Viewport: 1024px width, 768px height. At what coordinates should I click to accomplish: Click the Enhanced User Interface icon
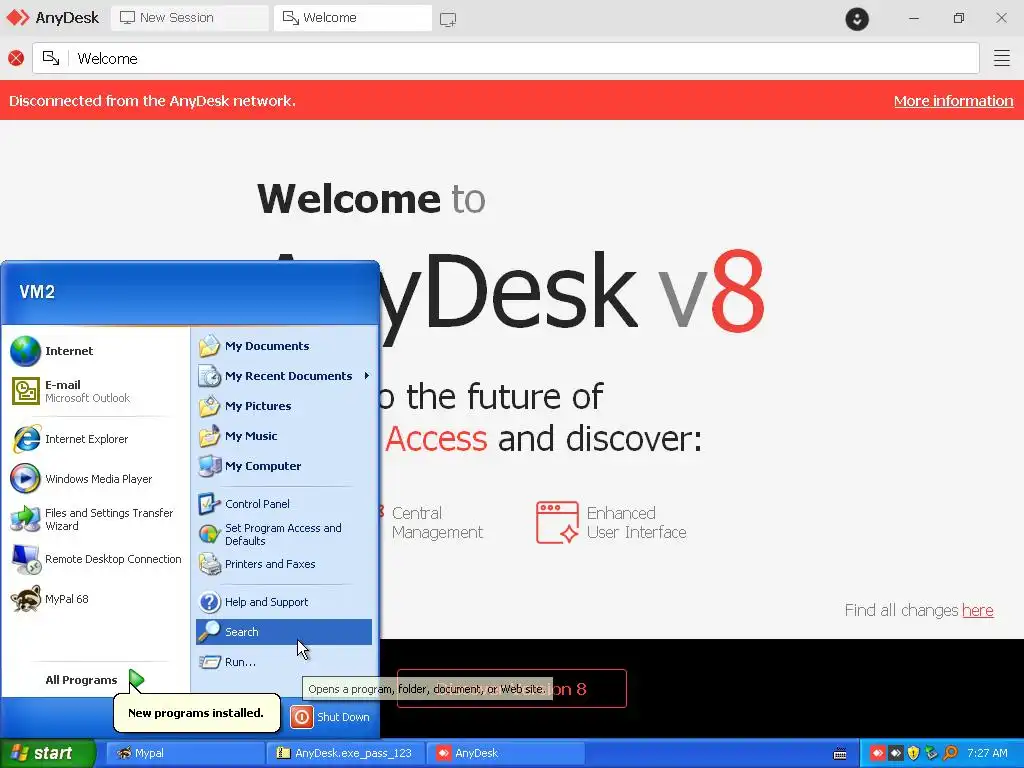tap(557, 522)
